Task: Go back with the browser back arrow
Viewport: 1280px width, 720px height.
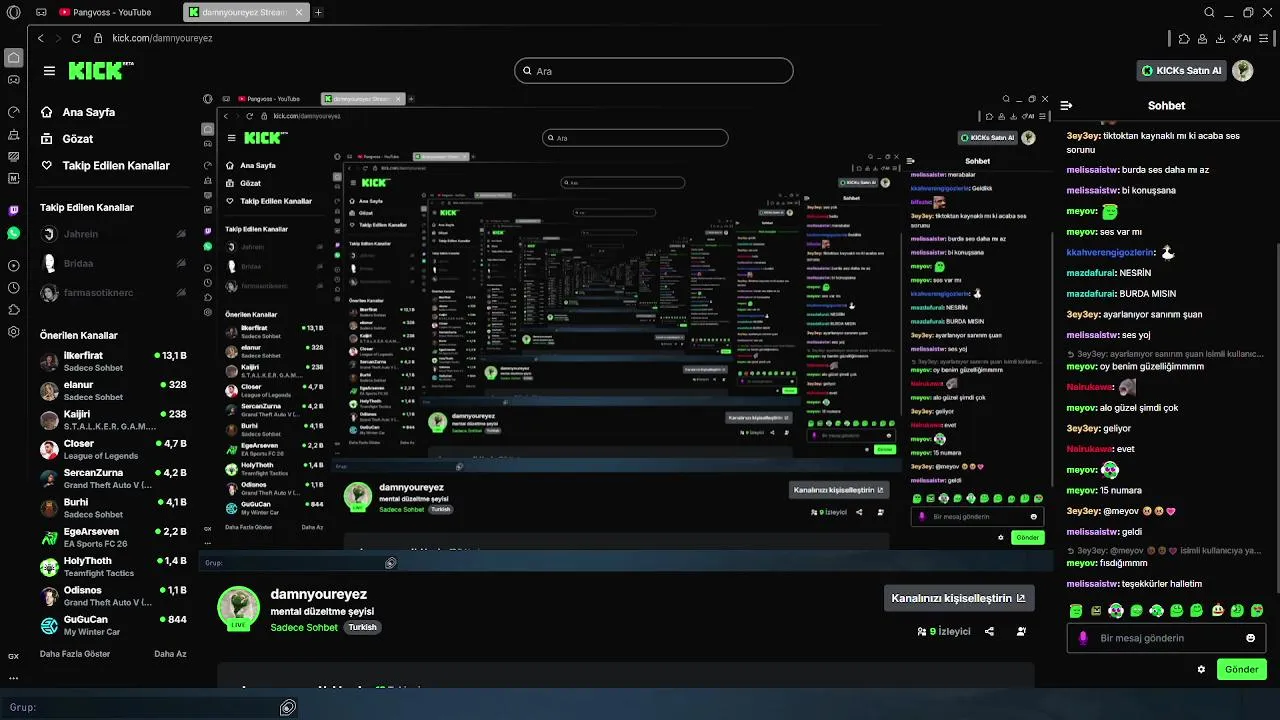Action: click(41, 38)
